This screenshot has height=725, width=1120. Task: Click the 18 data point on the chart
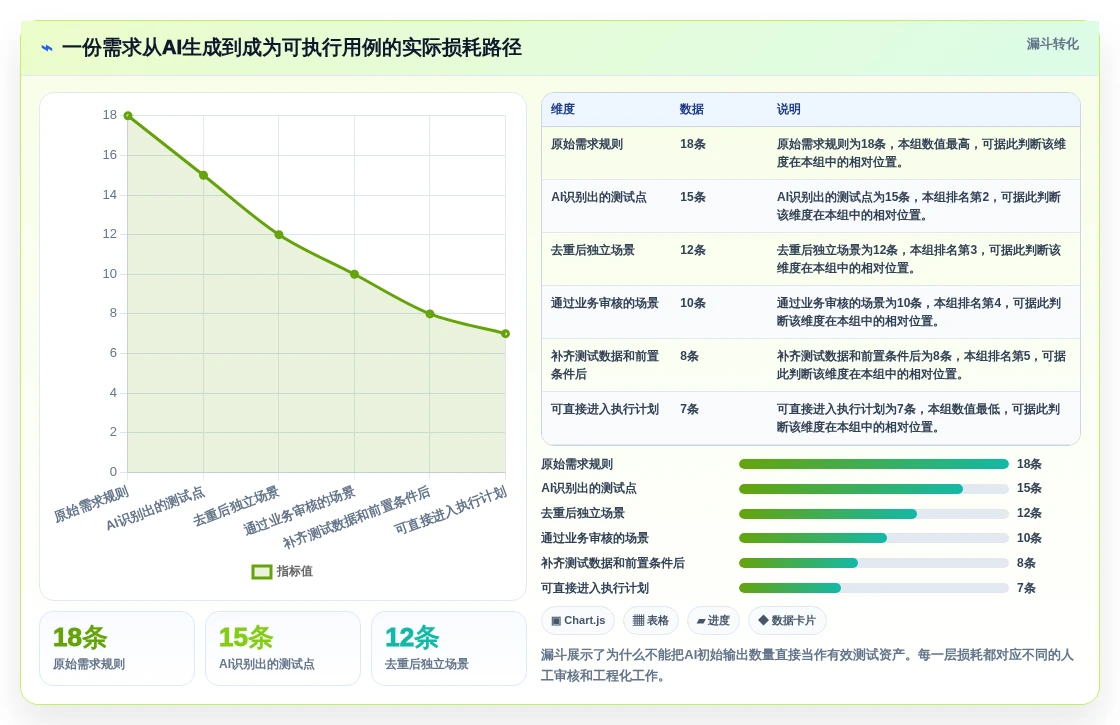(128, 116)
